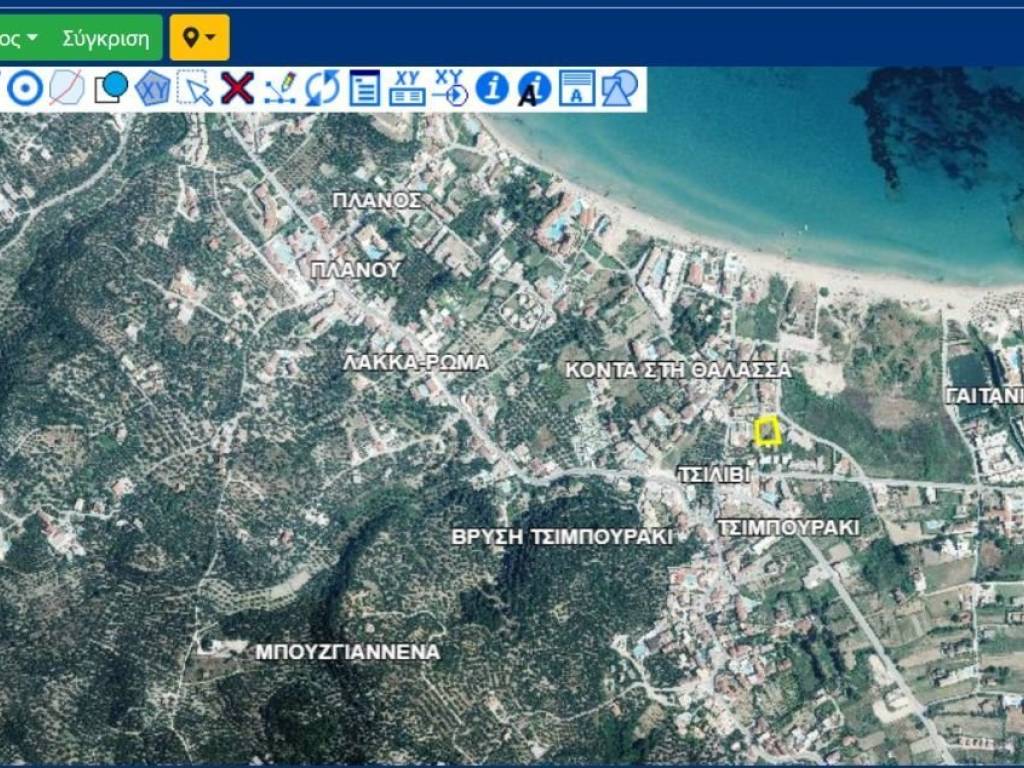Image resolution: width=1024 pixels, height=768 pixels.
Task: Open the XY coordinates table tool
Action: (x=407, y=89)
